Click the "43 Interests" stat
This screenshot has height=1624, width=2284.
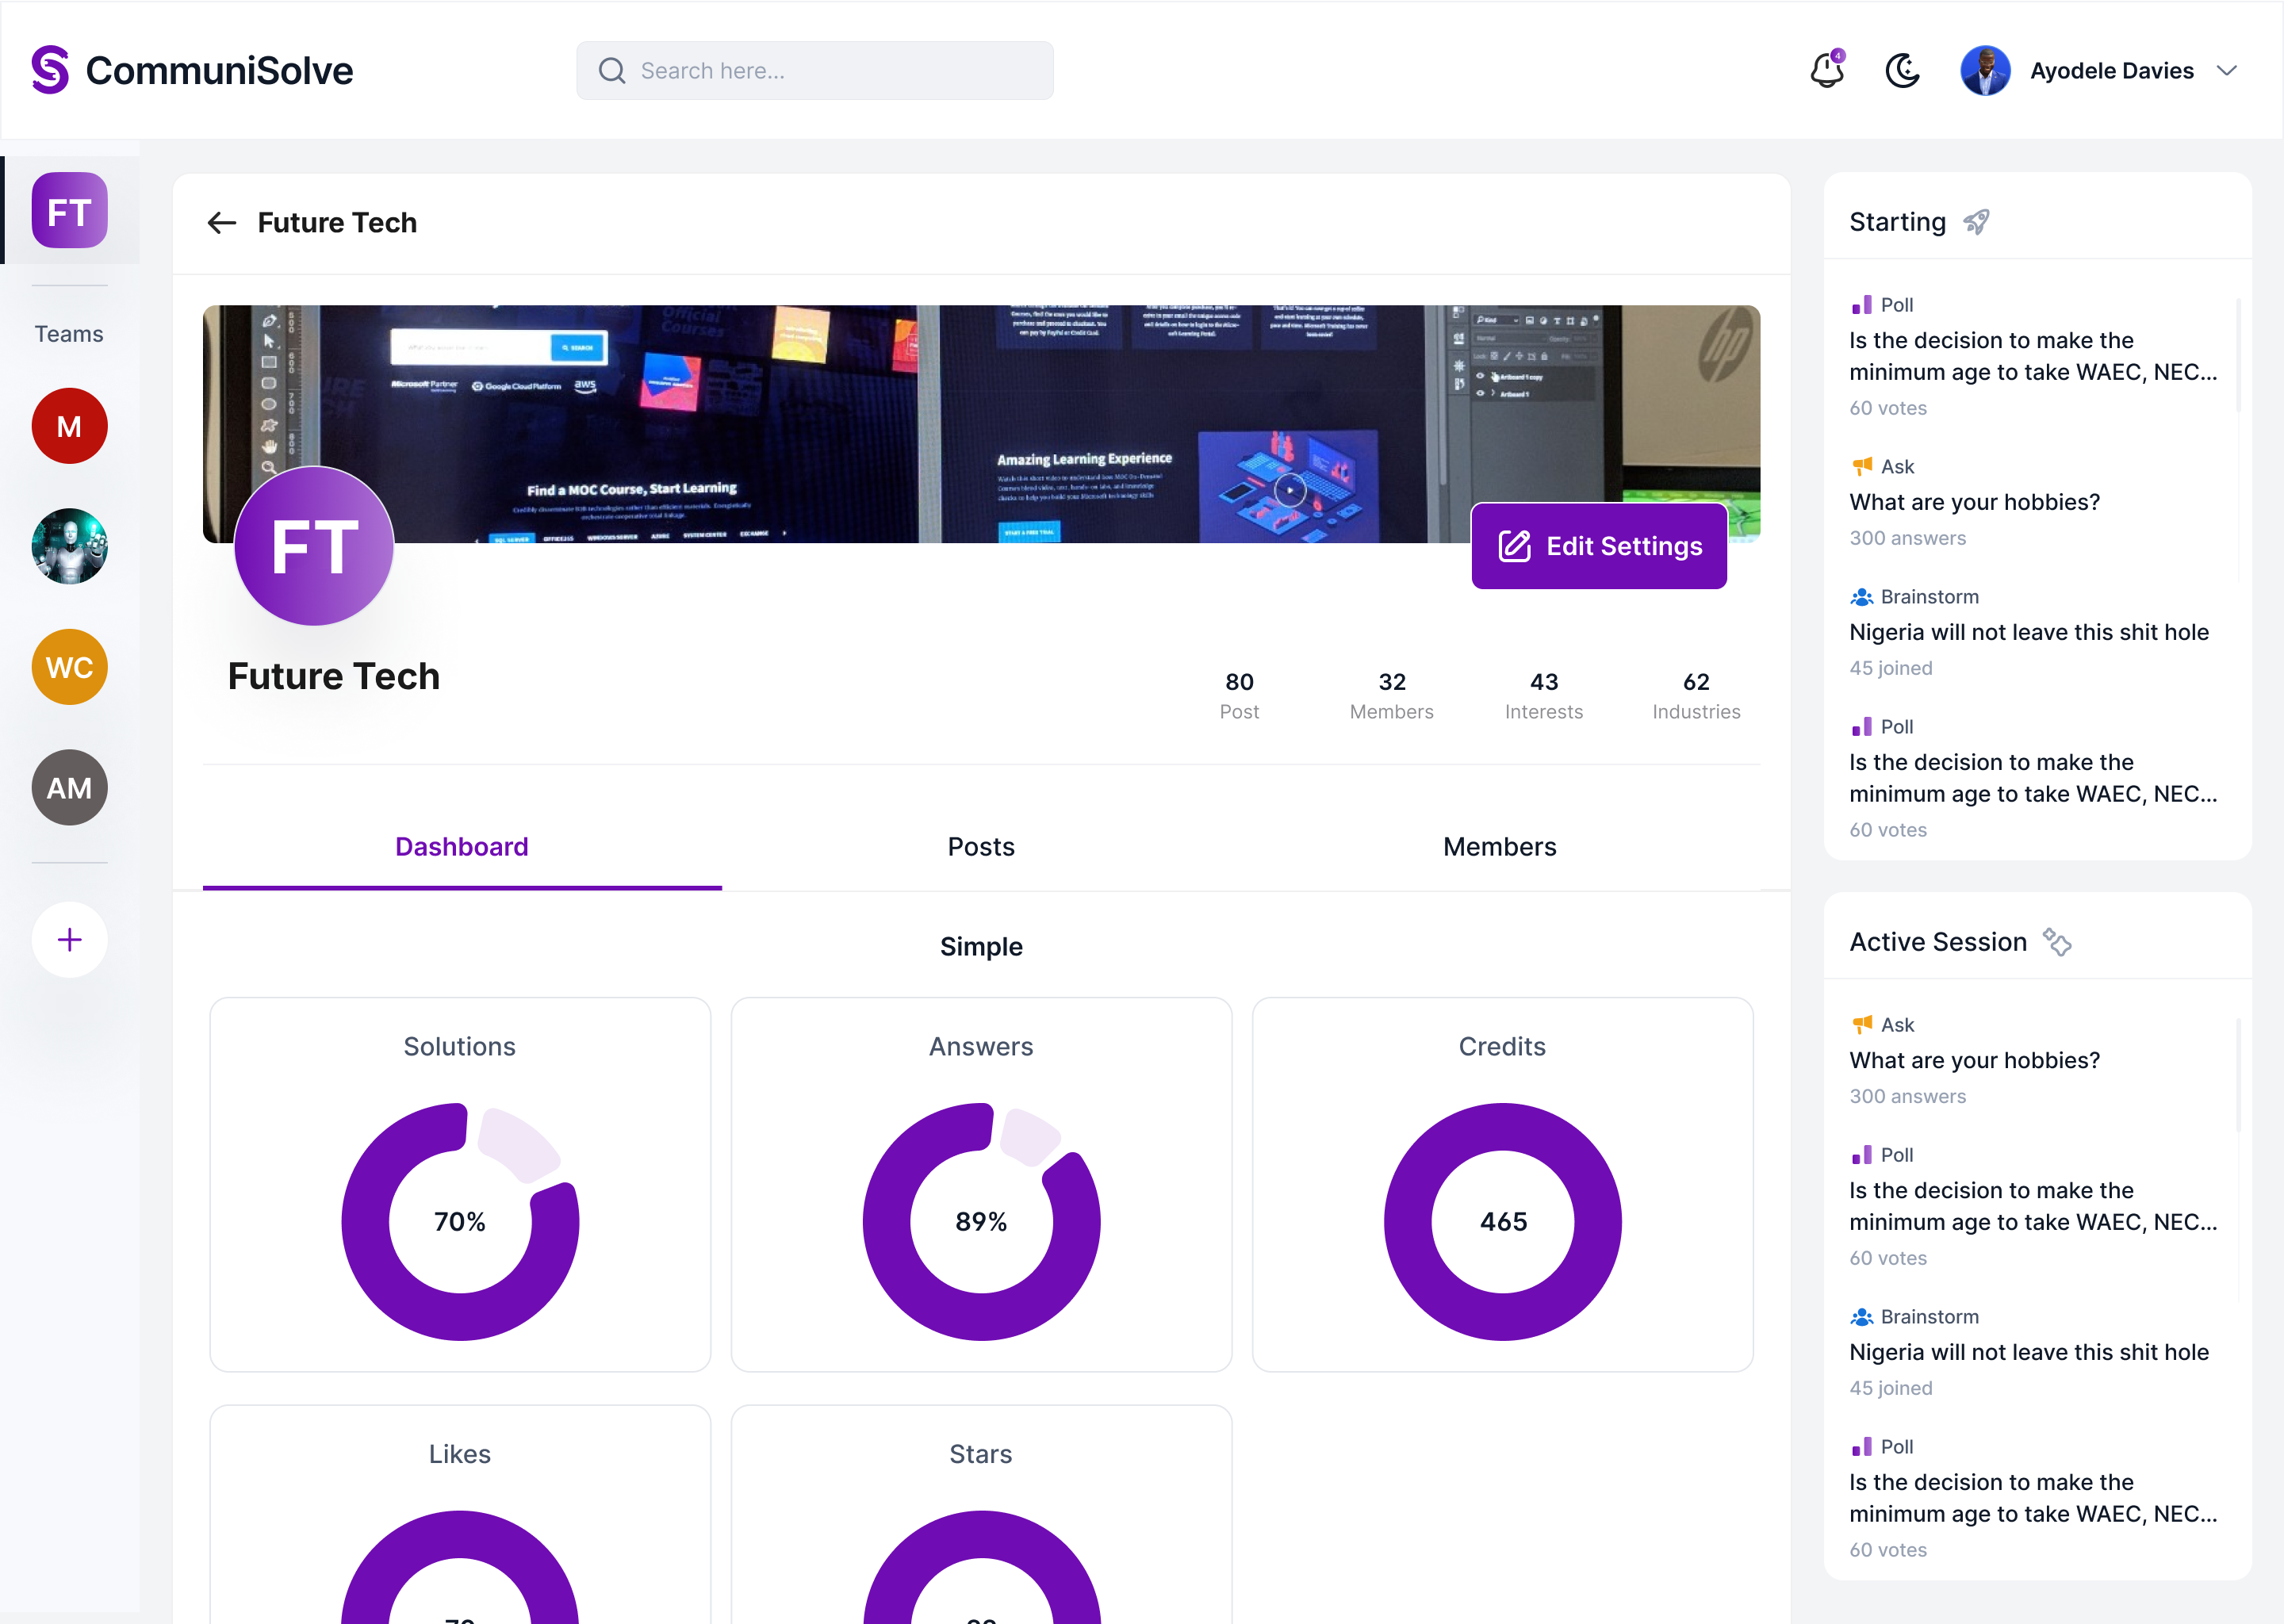(x=1544, y=696)
